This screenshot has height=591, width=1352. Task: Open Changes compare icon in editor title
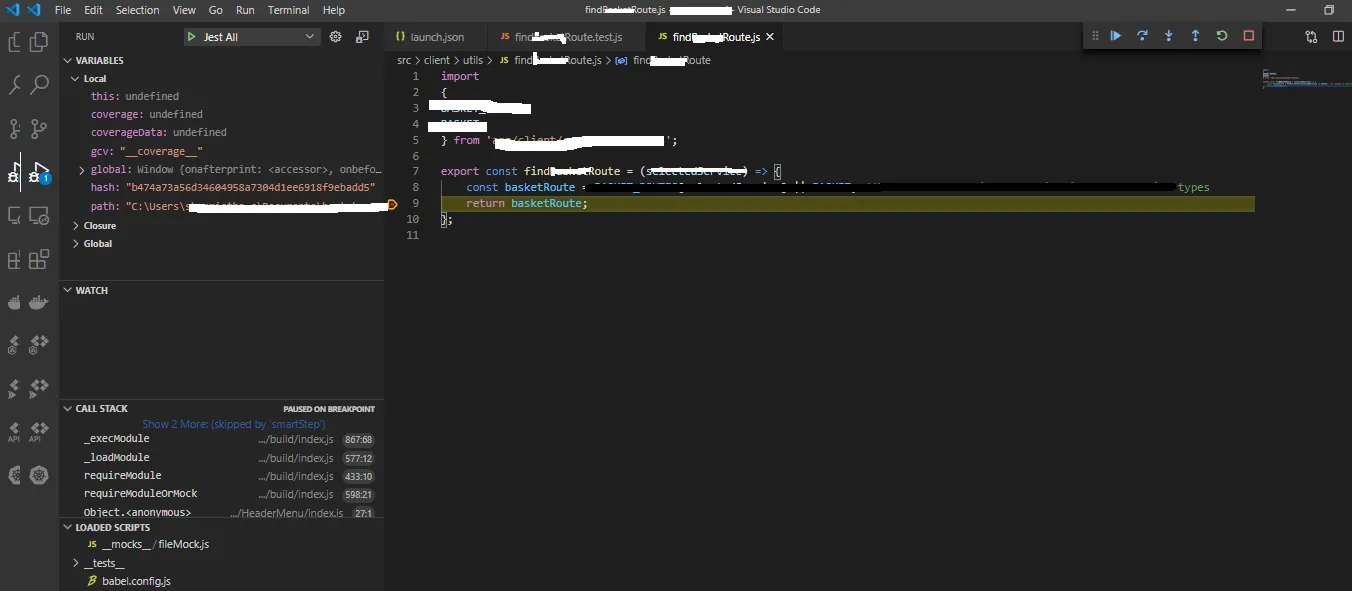[x=1311, y=37]
